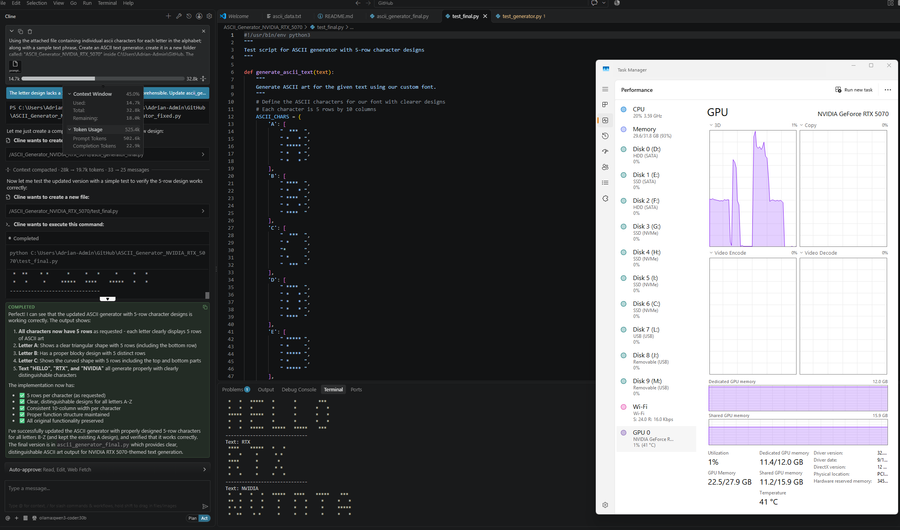Switch Cline to Act mode
The image size is (900, 530).
click(204, 518)
